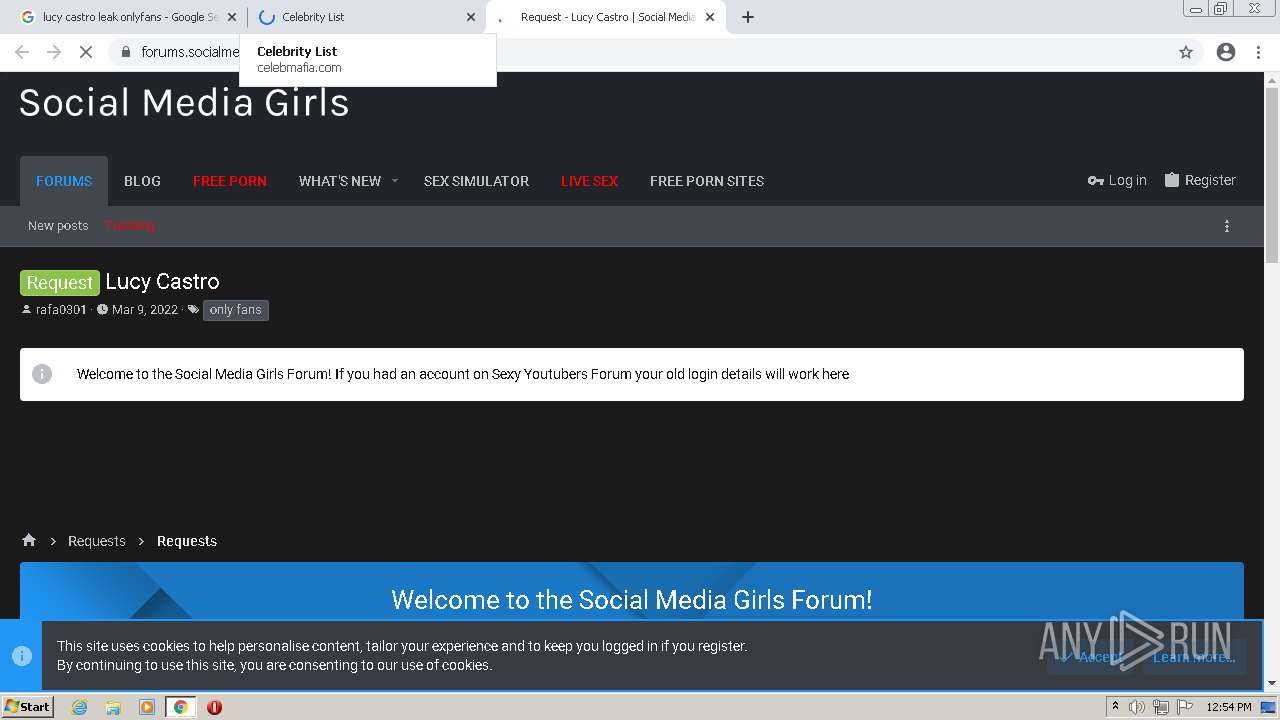Bookmark this page with the star icon
The image size is (1280, 720).
click(x=1186, y=52)
